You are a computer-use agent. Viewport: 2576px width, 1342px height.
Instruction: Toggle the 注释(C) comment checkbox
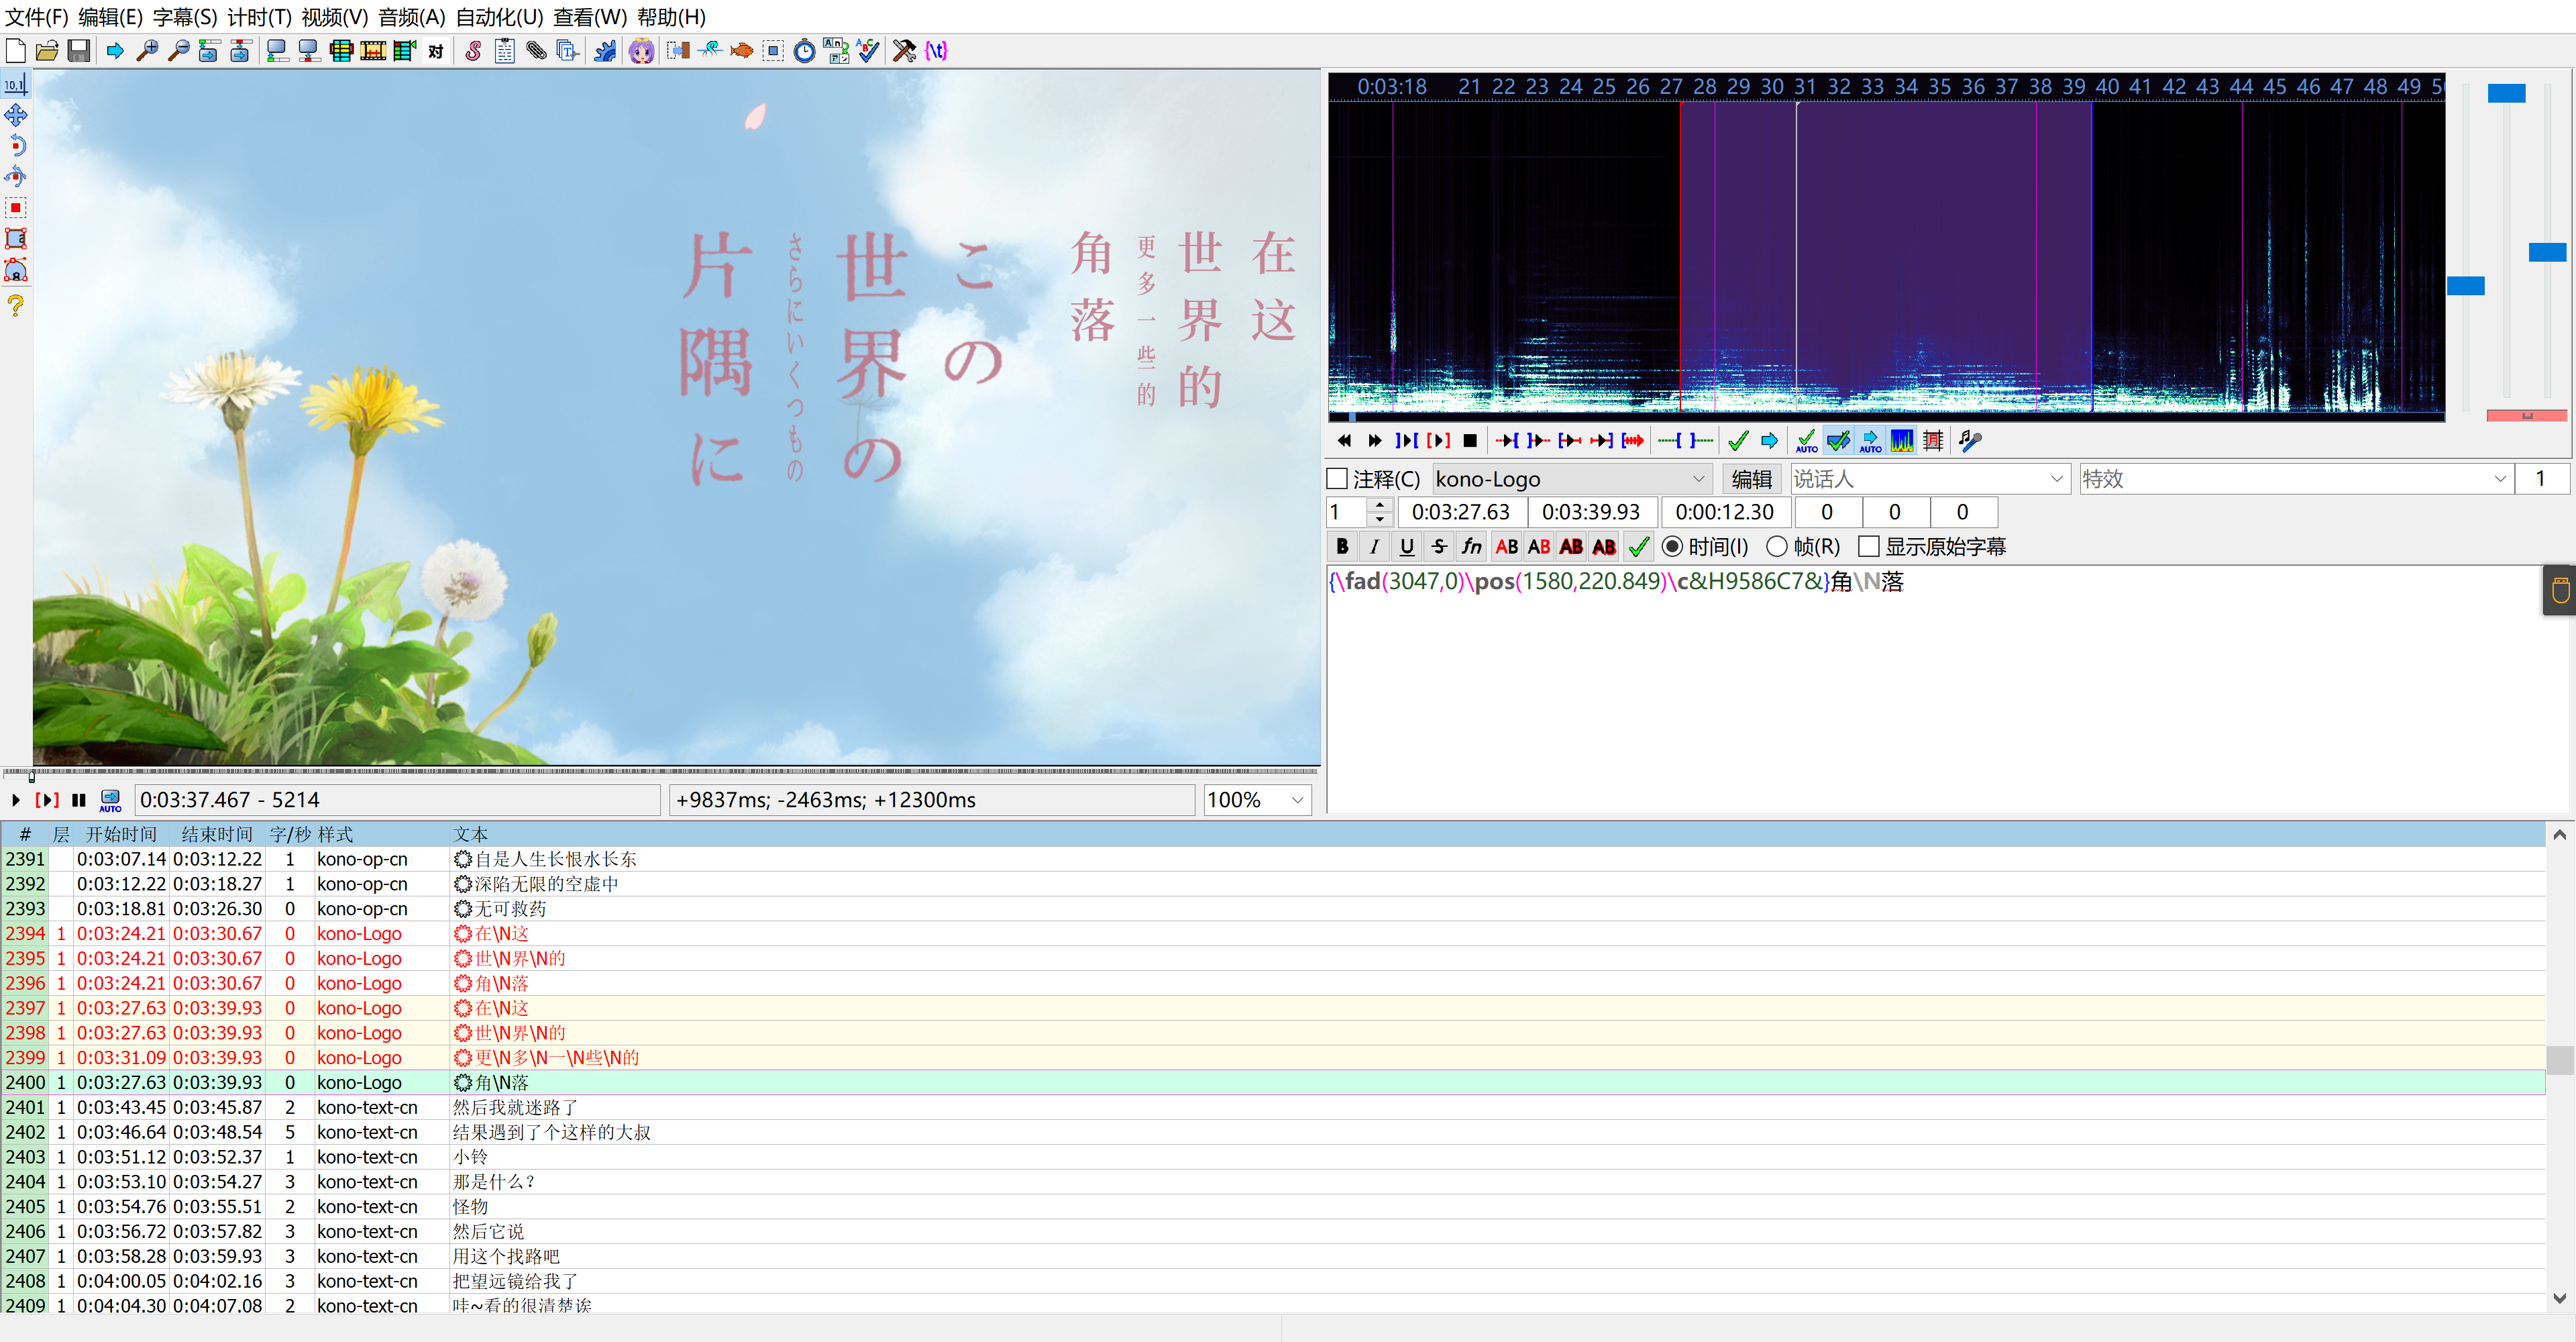[x=1337, y=480]
